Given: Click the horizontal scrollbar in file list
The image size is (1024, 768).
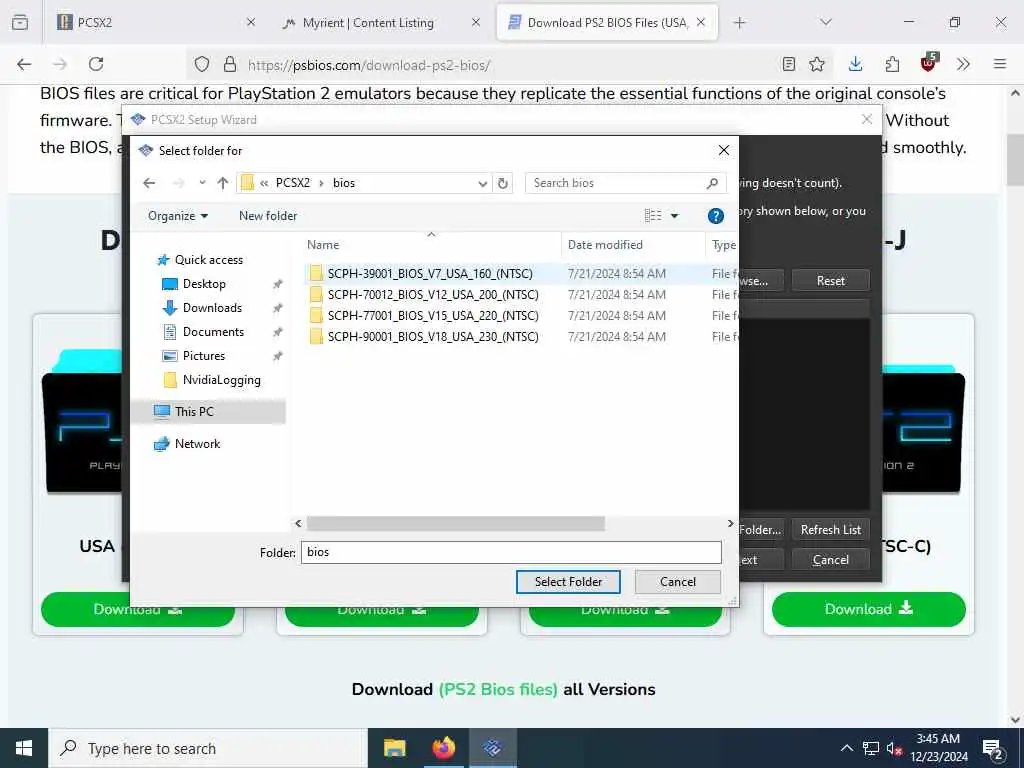Looking at the screenshot, I should click(x=455, y=524).
